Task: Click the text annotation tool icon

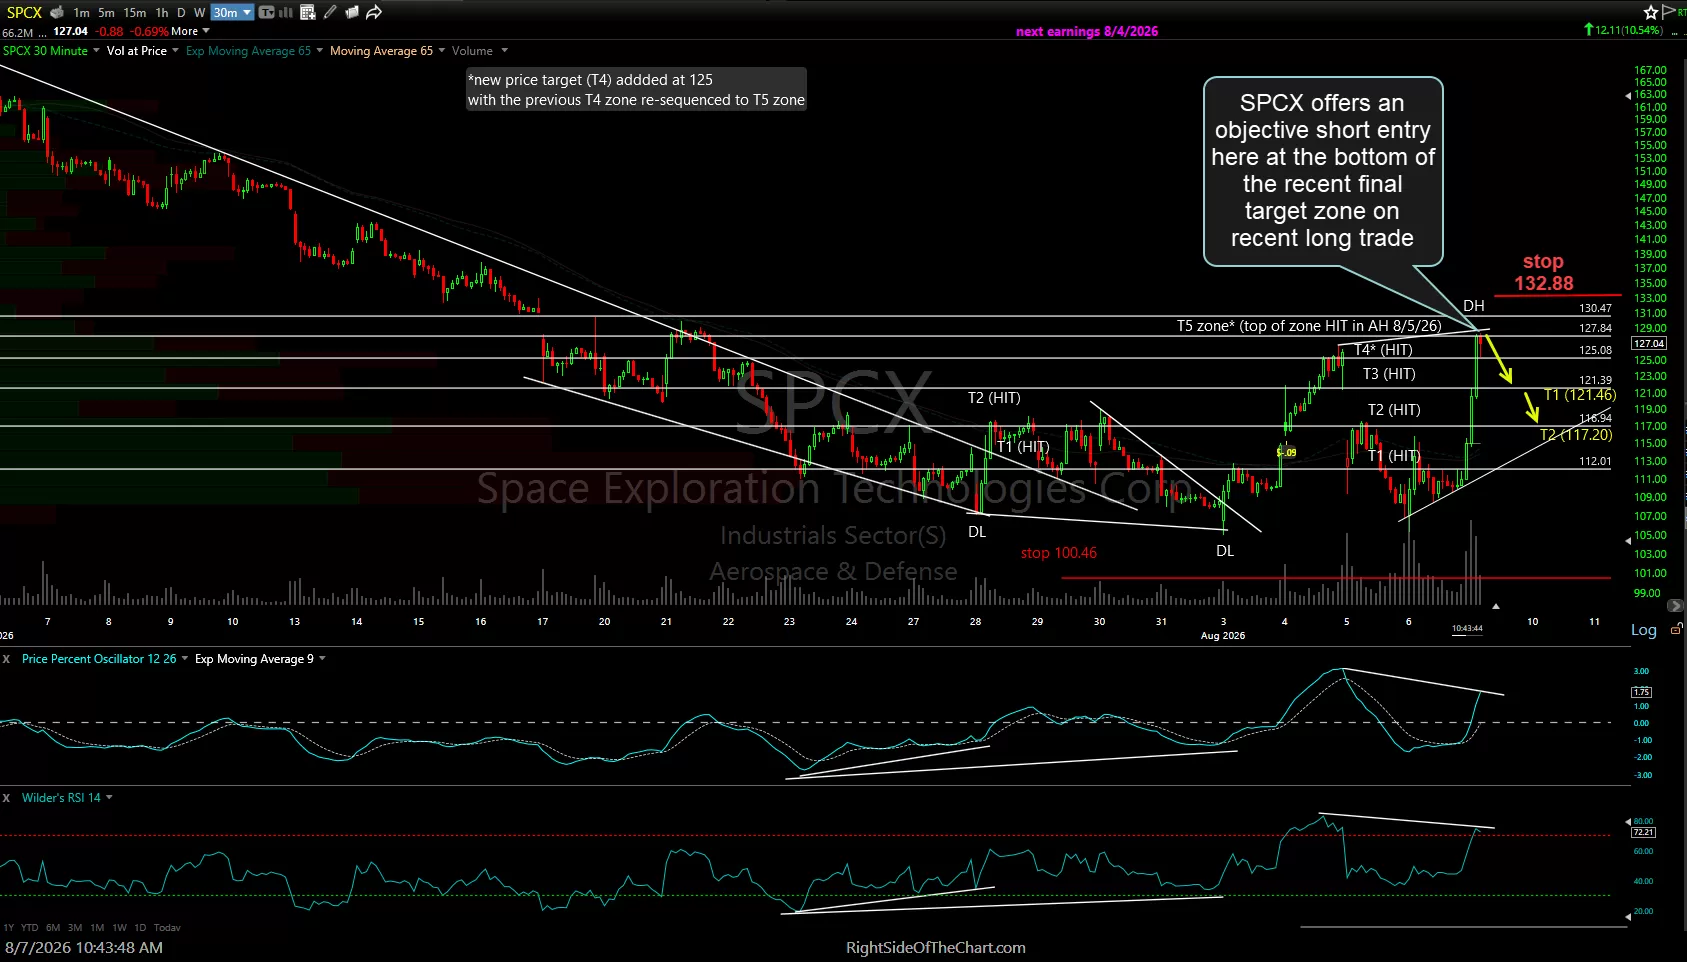Action: pos(266,12)
